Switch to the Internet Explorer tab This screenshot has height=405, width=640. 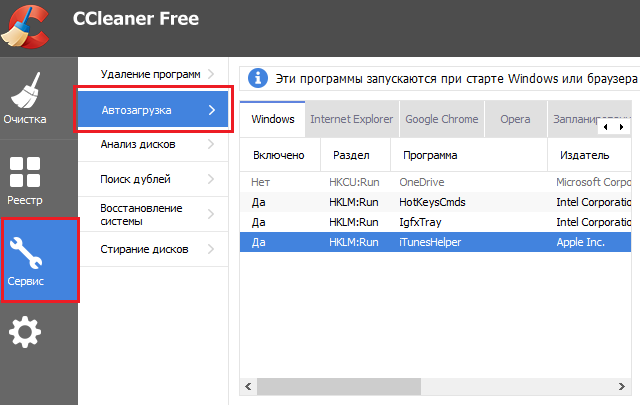point(351,119)
